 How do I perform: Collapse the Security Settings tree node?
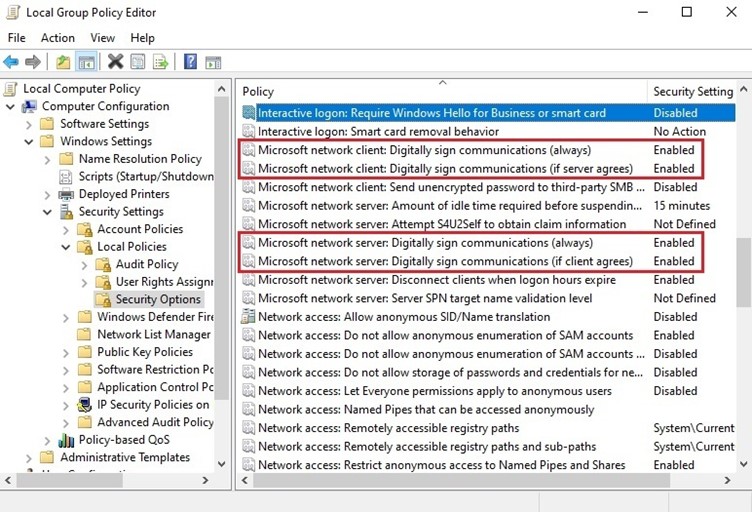[47, 212]
